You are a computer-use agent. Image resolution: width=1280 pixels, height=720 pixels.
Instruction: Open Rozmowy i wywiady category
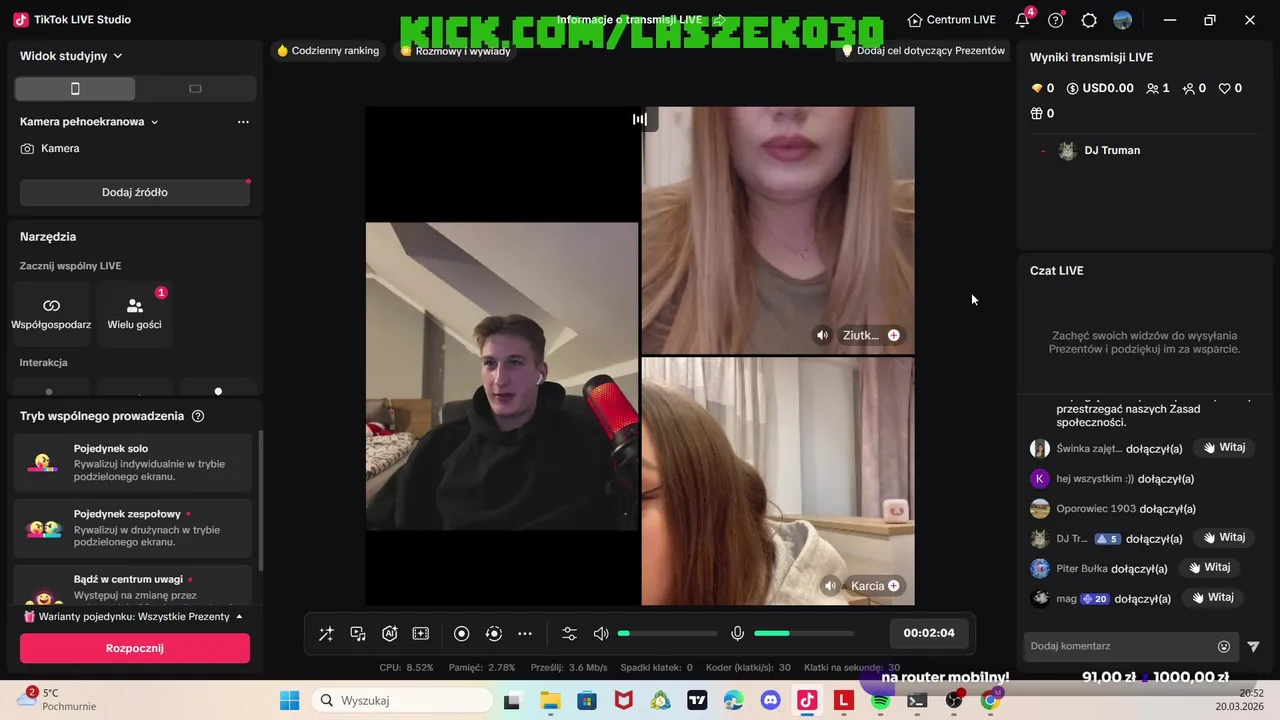(455, 51)
